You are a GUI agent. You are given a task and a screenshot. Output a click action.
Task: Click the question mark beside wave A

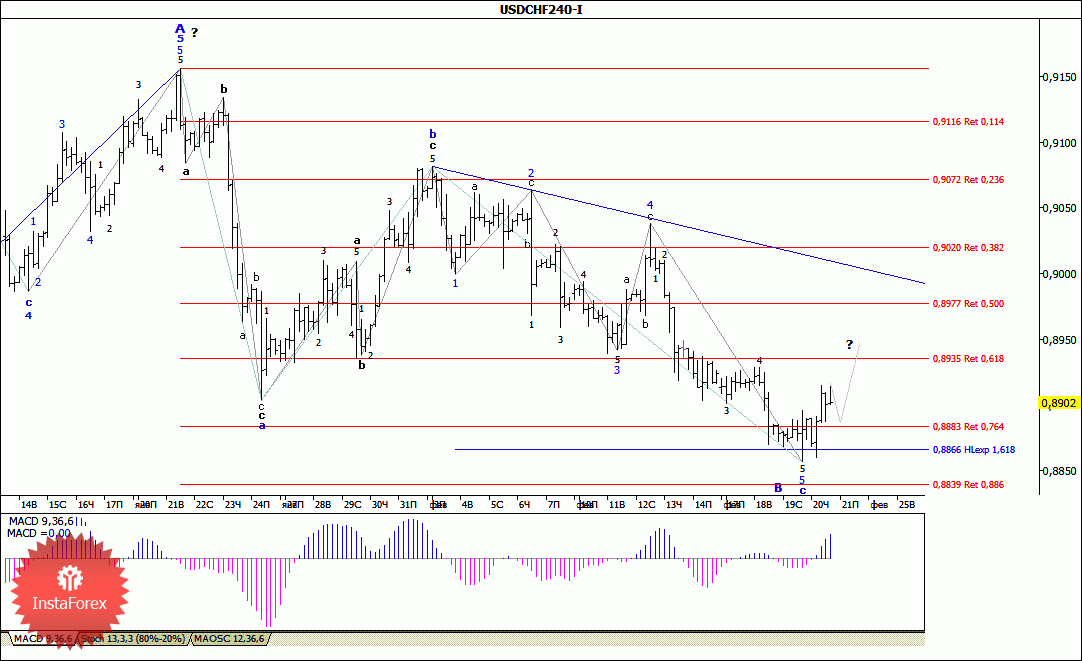[x=195, y=32]
